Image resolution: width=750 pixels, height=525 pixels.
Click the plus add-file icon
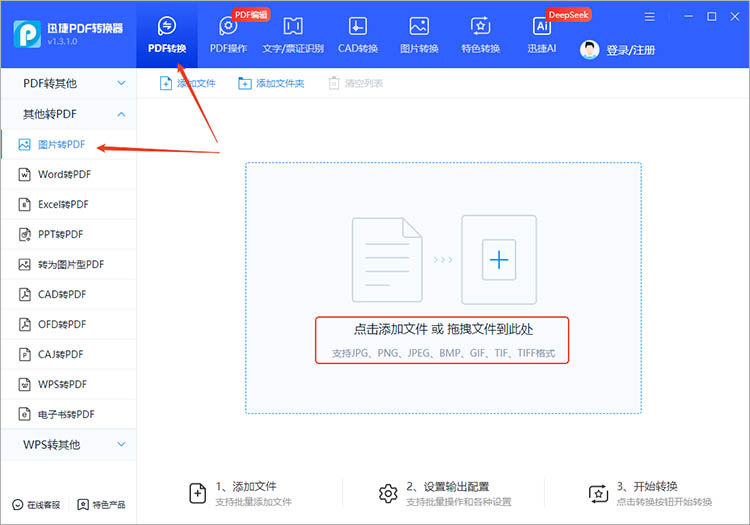pos(499,260)
